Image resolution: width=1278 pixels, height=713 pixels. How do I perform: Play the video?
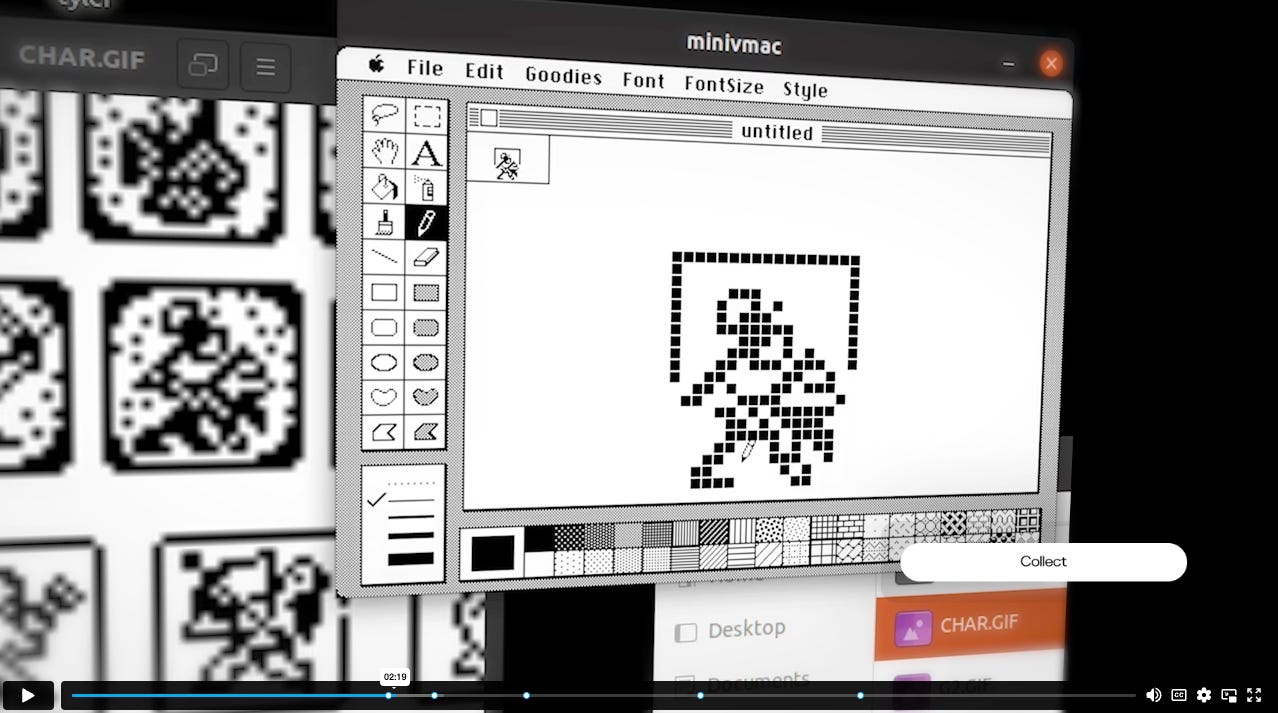point(28,695)
